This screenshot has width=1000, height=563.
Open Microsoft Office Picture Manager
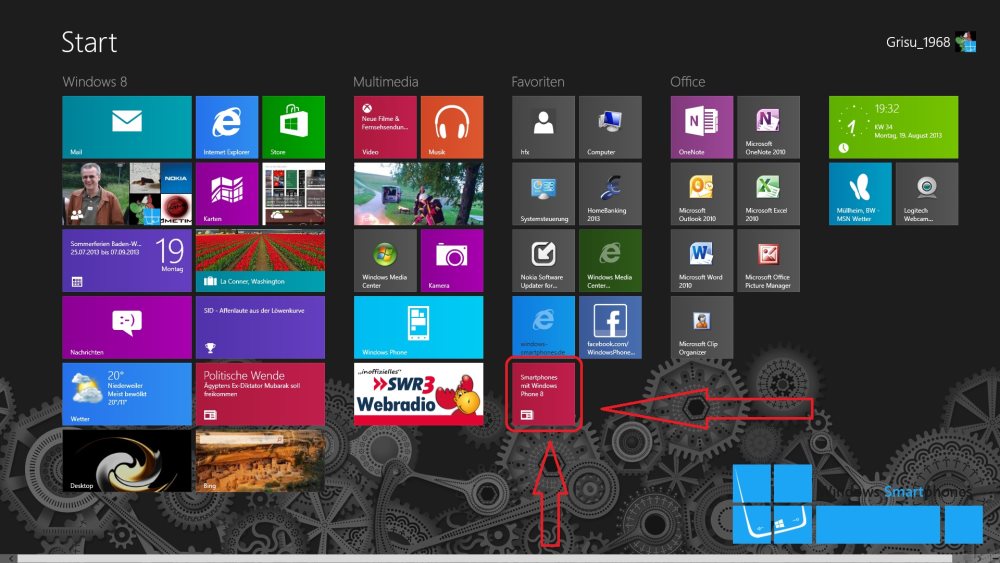coord(768,261)
